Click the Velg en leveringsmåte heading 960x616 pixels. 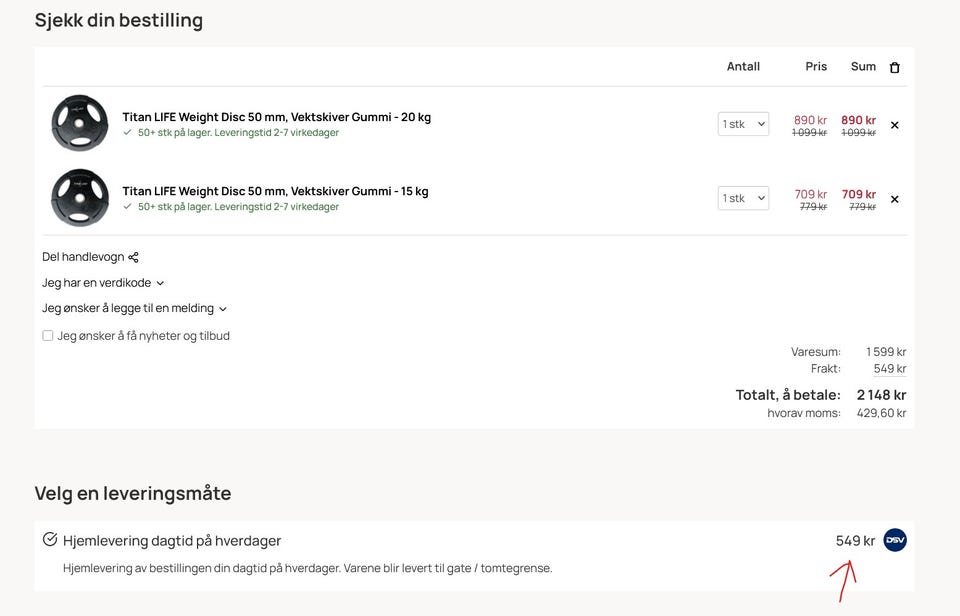[x=133, y=494]
